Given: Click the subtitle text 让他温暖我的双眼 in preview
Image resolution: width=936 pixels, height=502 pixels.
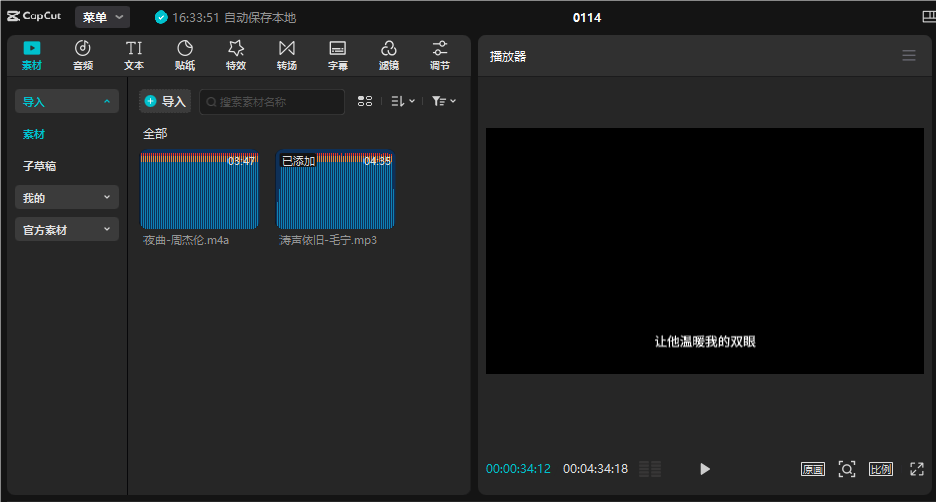Looking at the screenshot, I should click(705, 341).
